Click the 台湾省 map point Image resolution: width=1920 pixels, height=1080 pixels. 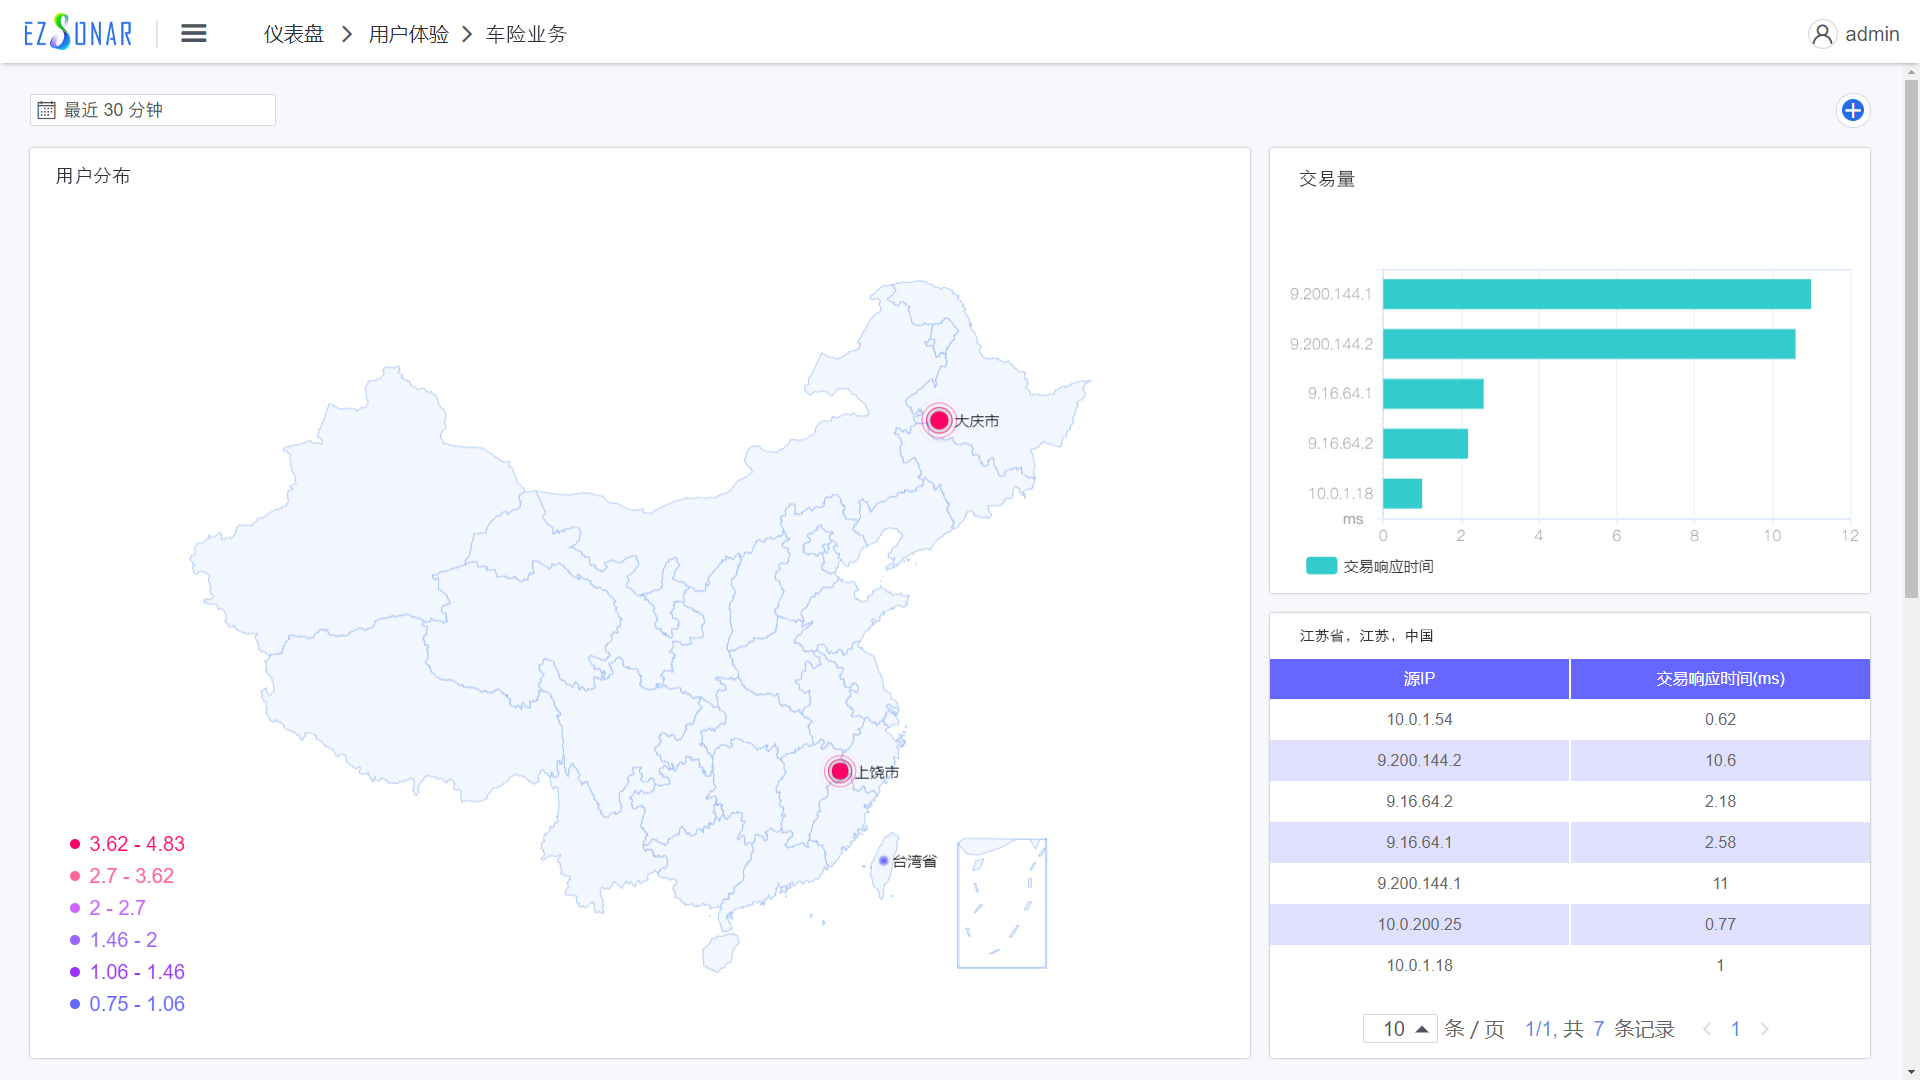(x=884, y=861)
